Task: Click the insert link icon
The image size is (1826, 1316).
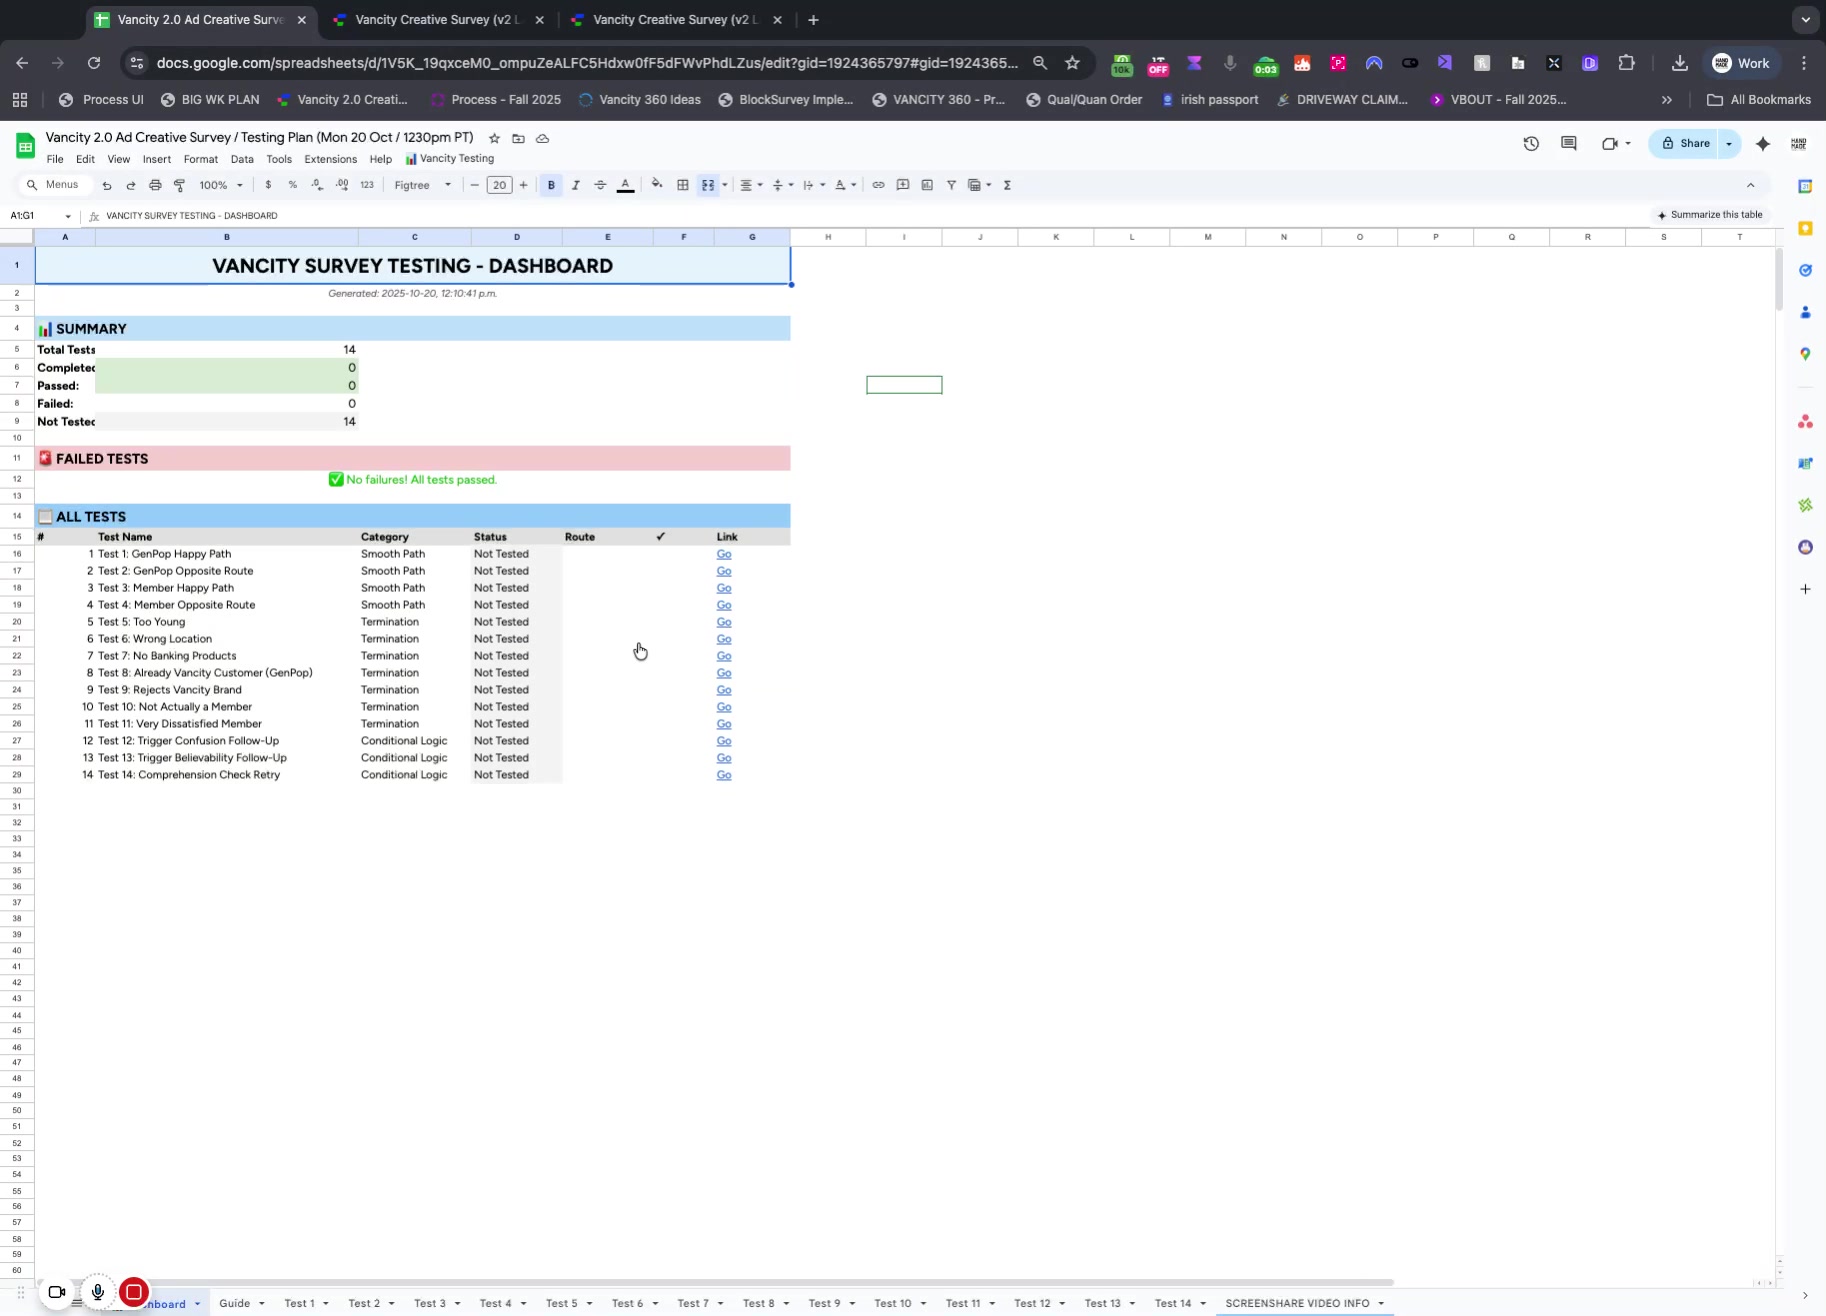Action: coord(878,185)
